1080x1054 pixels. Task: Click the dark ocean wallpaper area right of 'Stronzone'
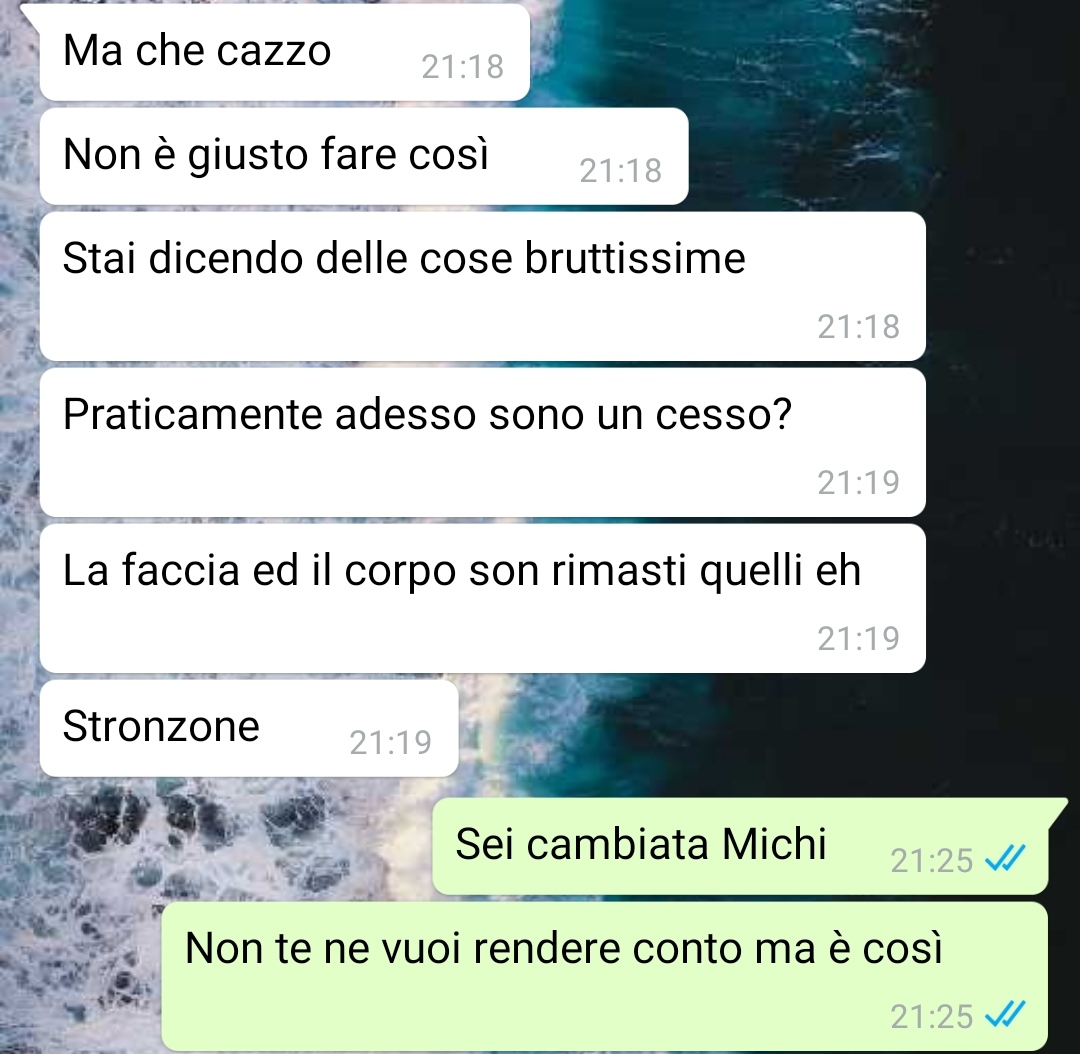point(758,730)
